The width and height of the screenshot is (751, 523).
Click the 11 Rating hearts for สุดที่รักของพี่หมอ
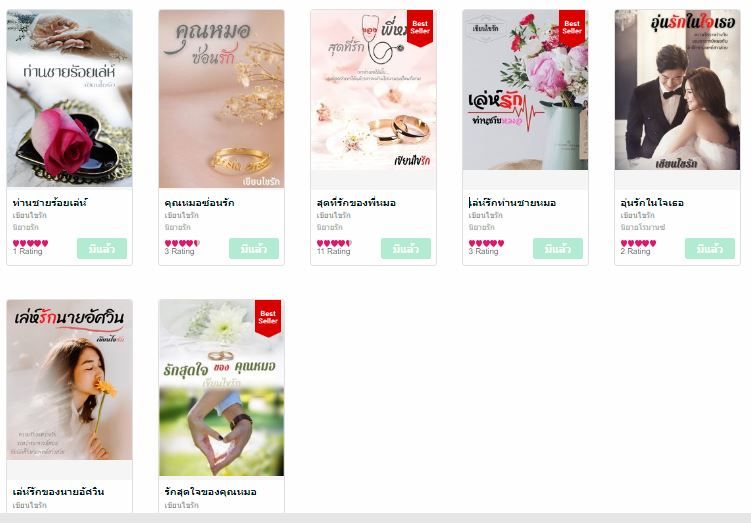[x=334, y=243]
